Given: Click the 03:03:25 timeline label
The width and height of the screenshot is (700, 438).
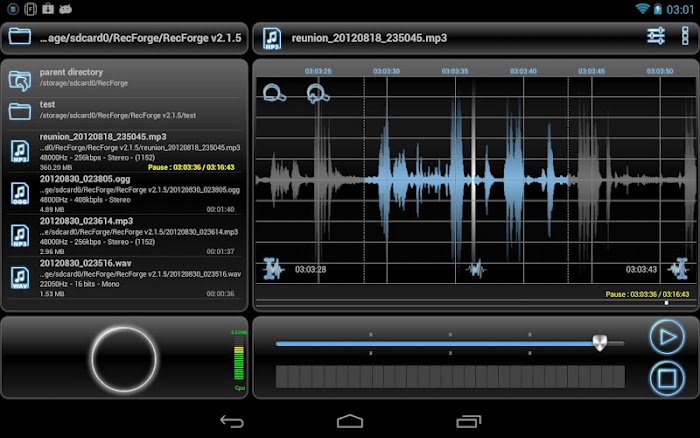Looking at the screenshot, I should coord(318,71).
